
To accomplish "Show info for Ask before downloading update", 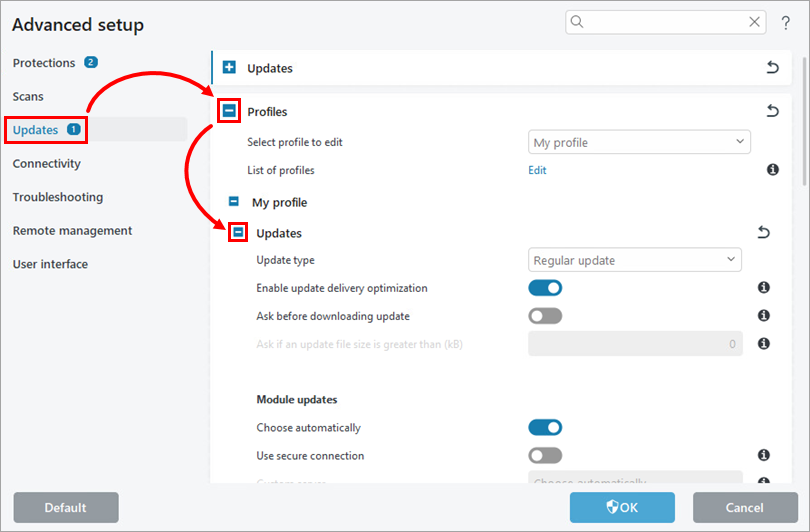I will pyautogui.click(x=763, y=316).
